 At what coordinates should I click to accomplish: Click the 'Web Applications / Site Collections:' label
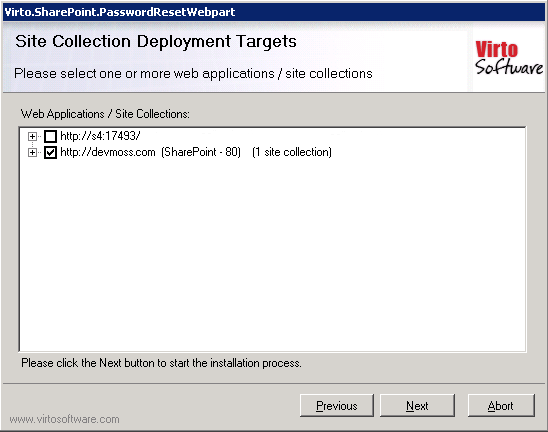coord(105,114)
